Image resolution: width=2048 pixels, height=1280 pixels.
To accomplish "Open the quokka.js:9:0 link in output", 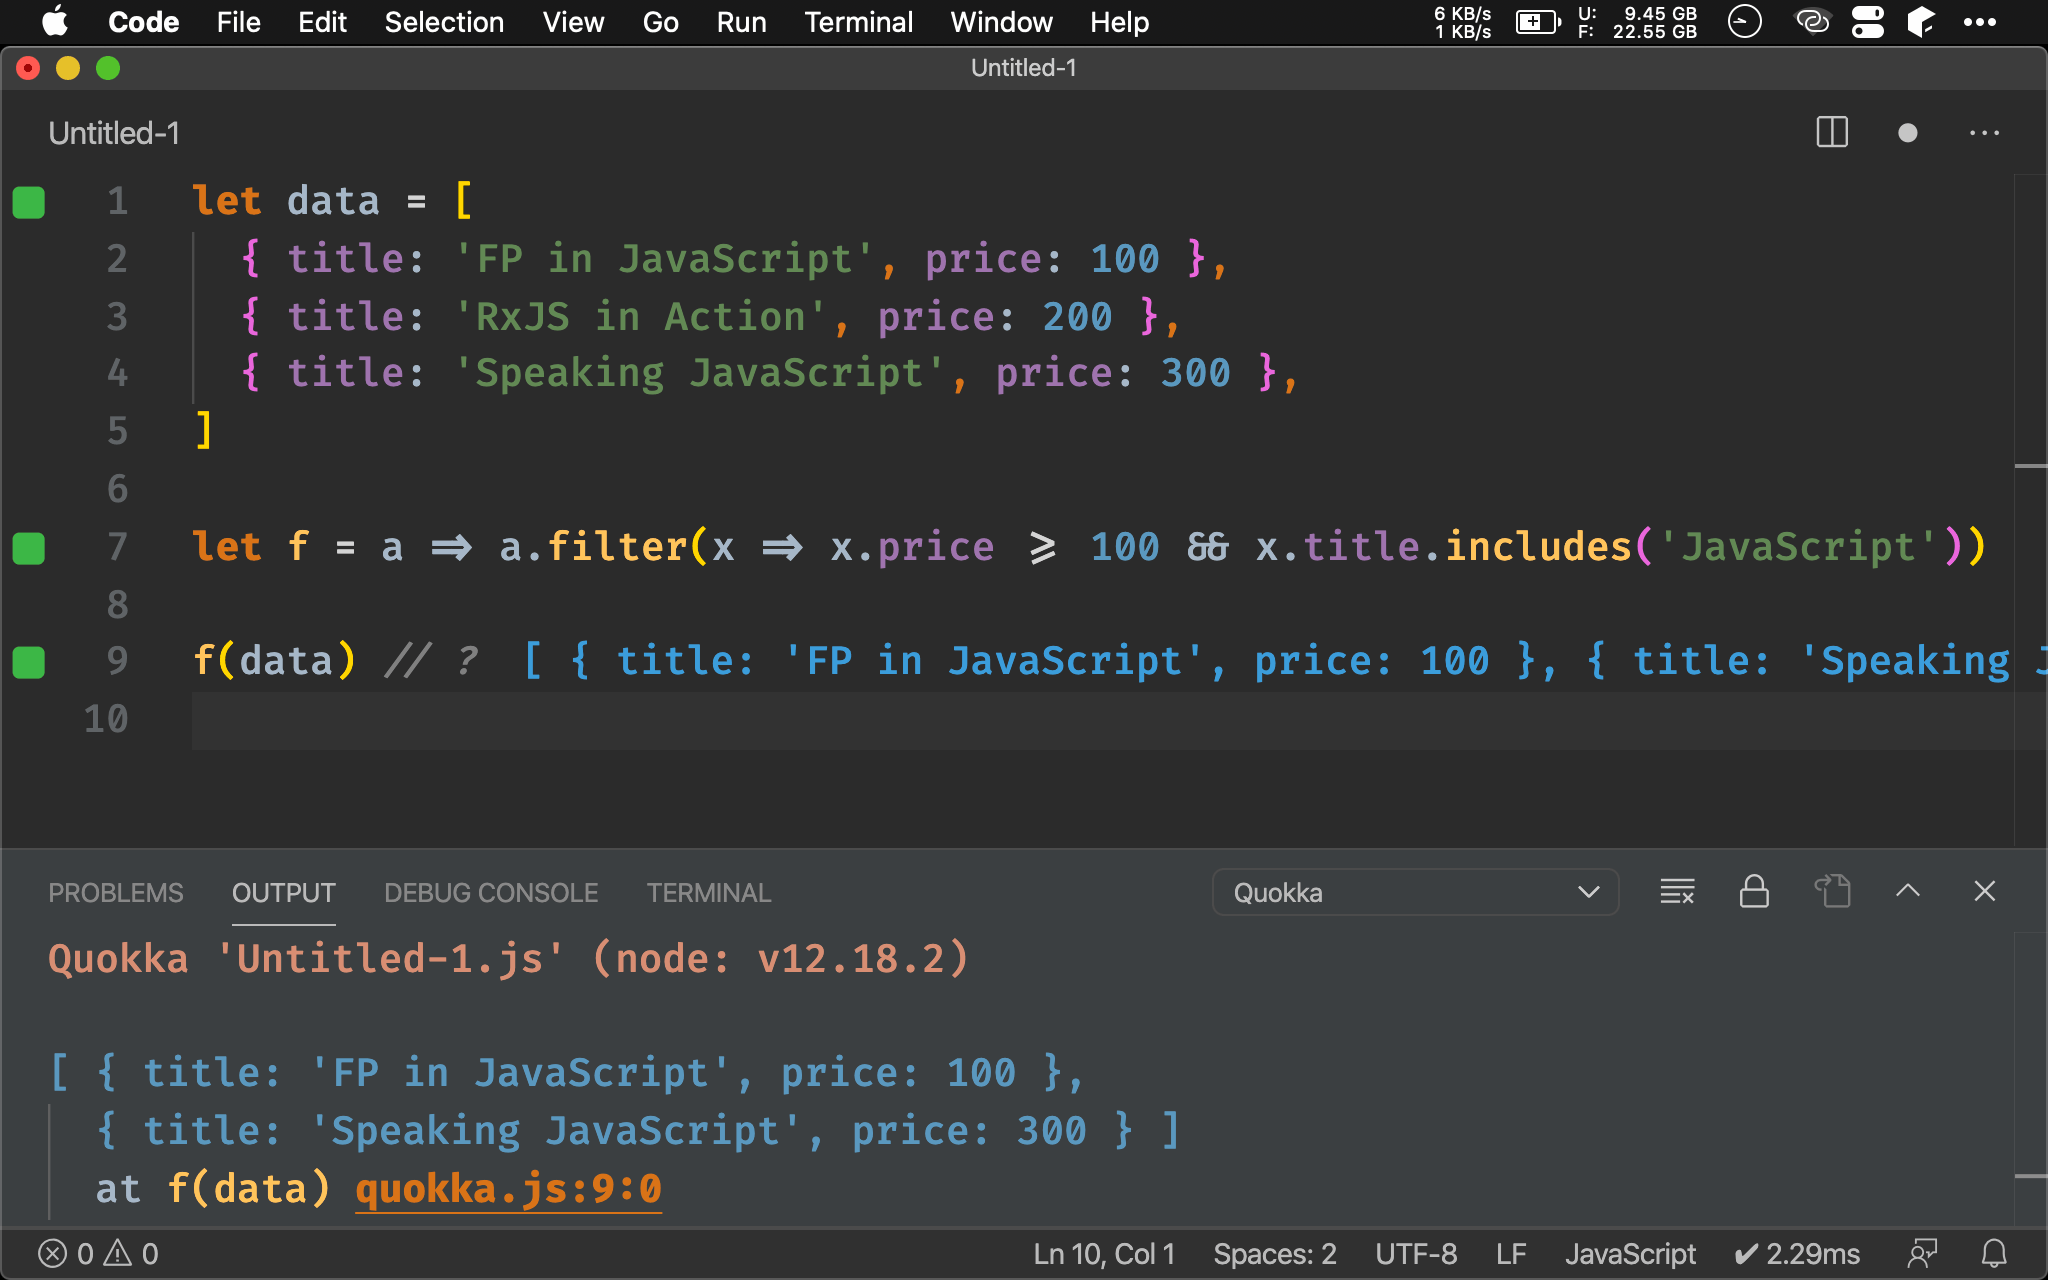I will [x=508, y=1189].
